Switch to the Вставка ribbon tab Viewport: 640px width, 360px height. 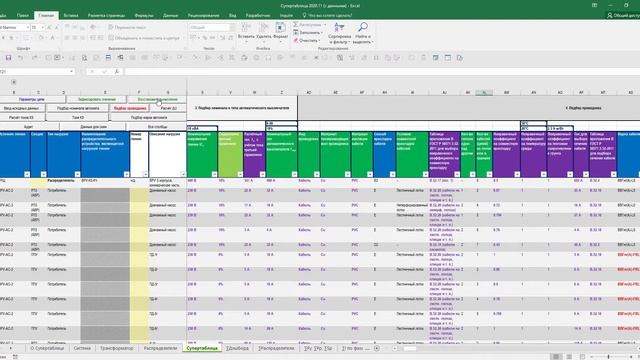(71, 16)
